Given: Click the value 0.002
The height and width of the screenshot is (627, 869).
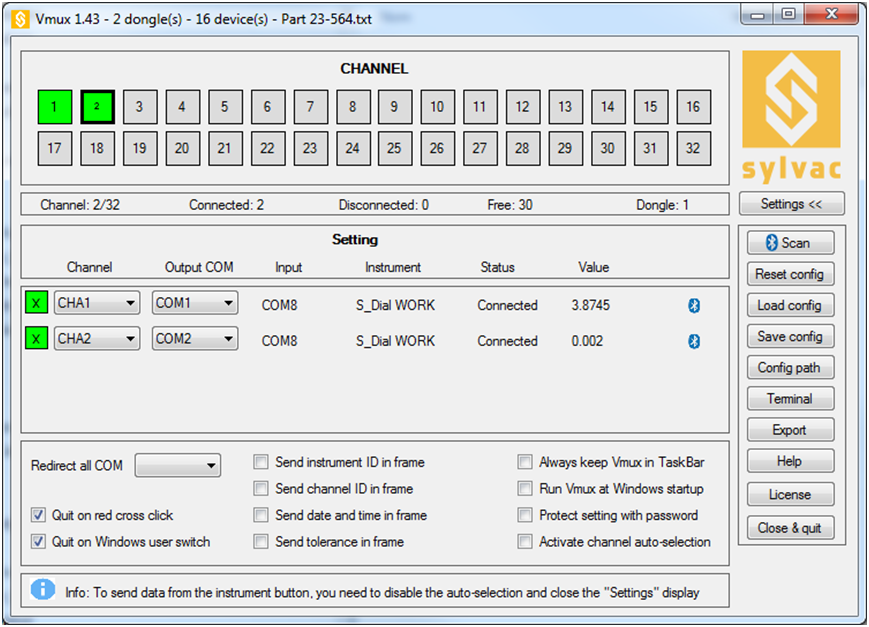Looking at the screenshot, I should tap(587, 341).
